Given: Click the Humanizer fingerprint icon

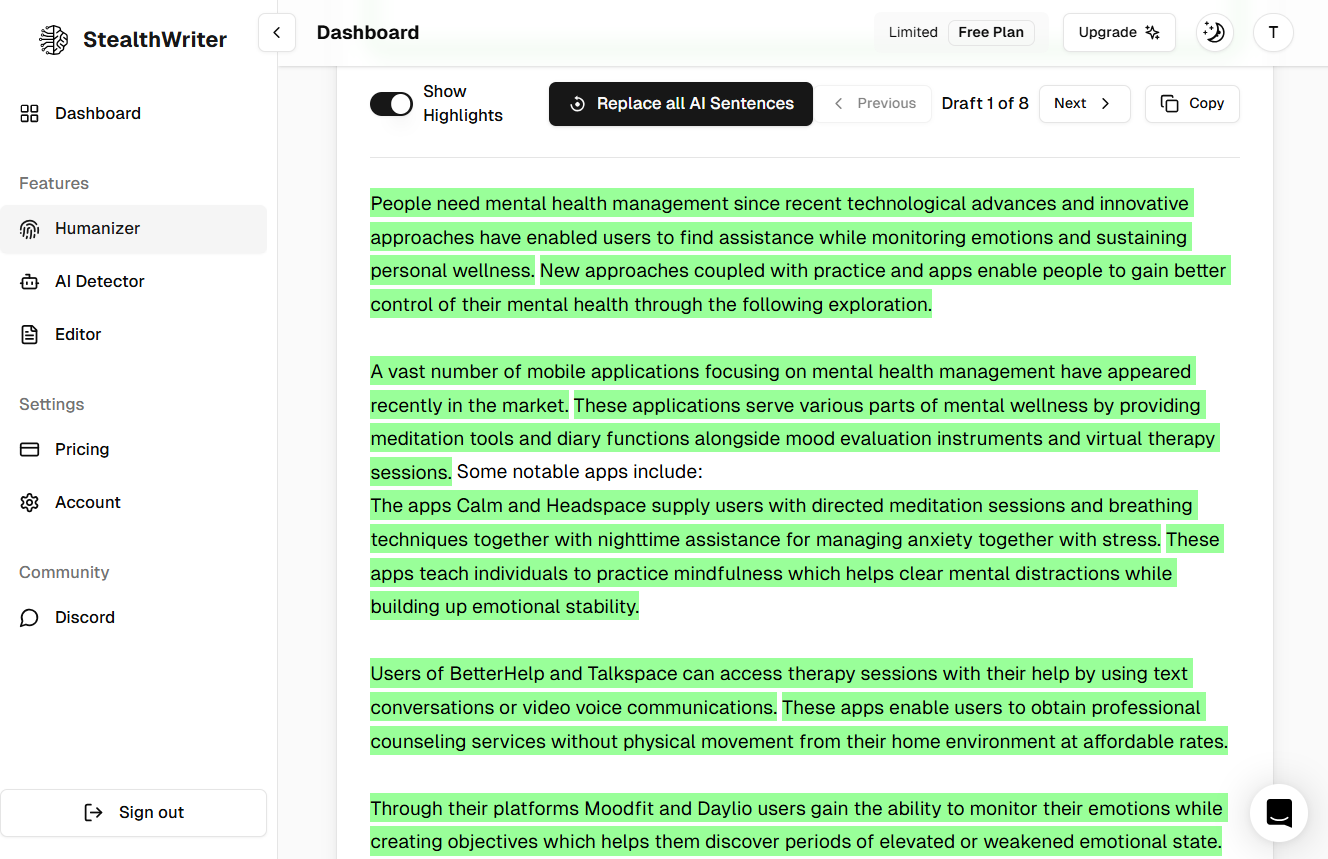Looking at the screenshot, I should (30, 229).
